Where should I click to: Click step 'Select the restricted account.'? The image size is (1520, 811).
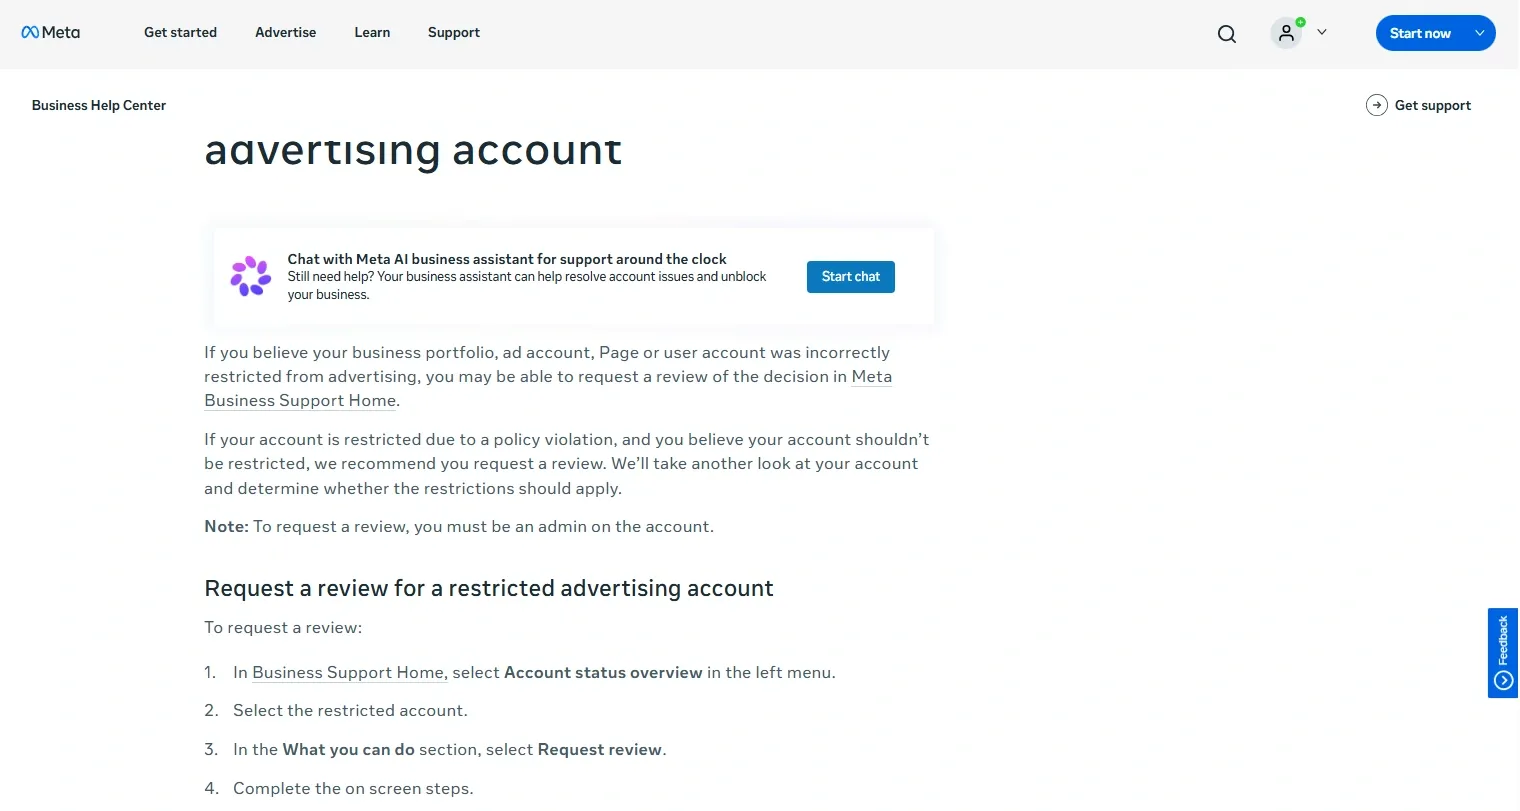pyautogui.click(x=350, y=711)
